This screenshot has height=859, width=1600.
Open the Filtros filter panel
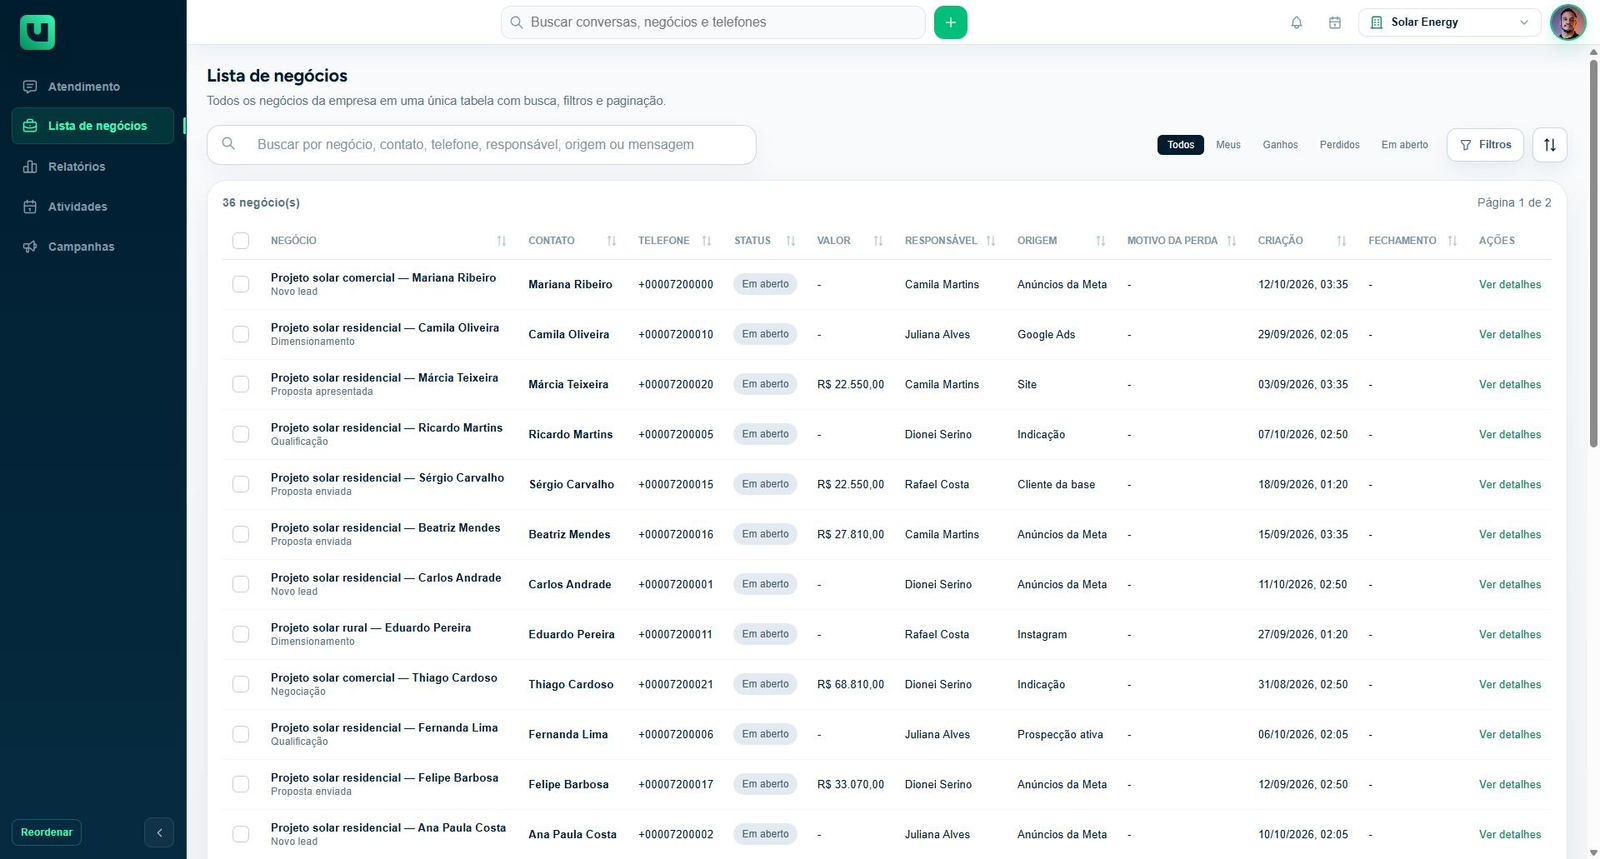(1485, 145)
